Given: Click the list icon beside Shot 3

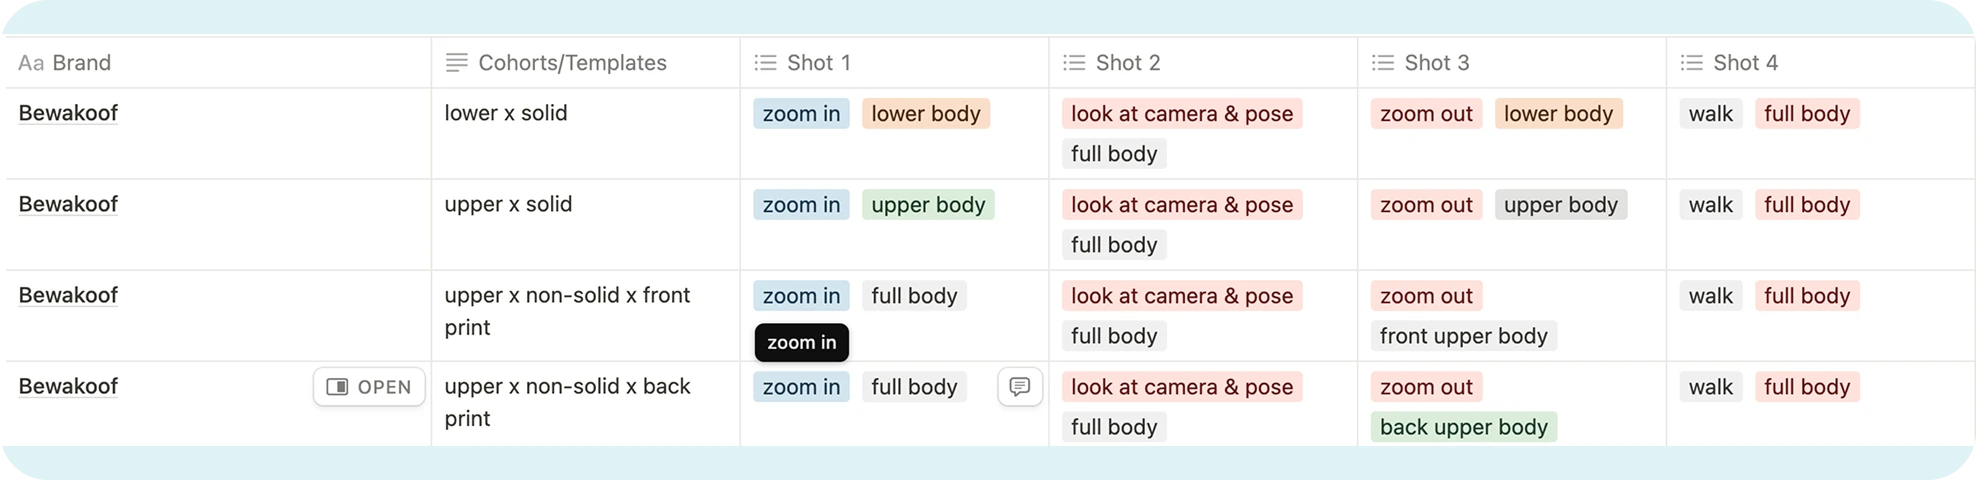Looking at the screenshot, I should 1383,63.
